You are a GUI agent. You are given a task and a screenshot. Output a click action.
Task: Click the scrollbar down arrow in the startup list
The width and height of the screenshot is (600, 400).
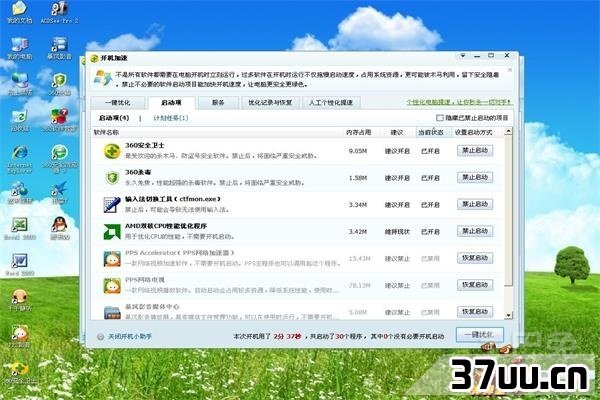click(508, 315)
